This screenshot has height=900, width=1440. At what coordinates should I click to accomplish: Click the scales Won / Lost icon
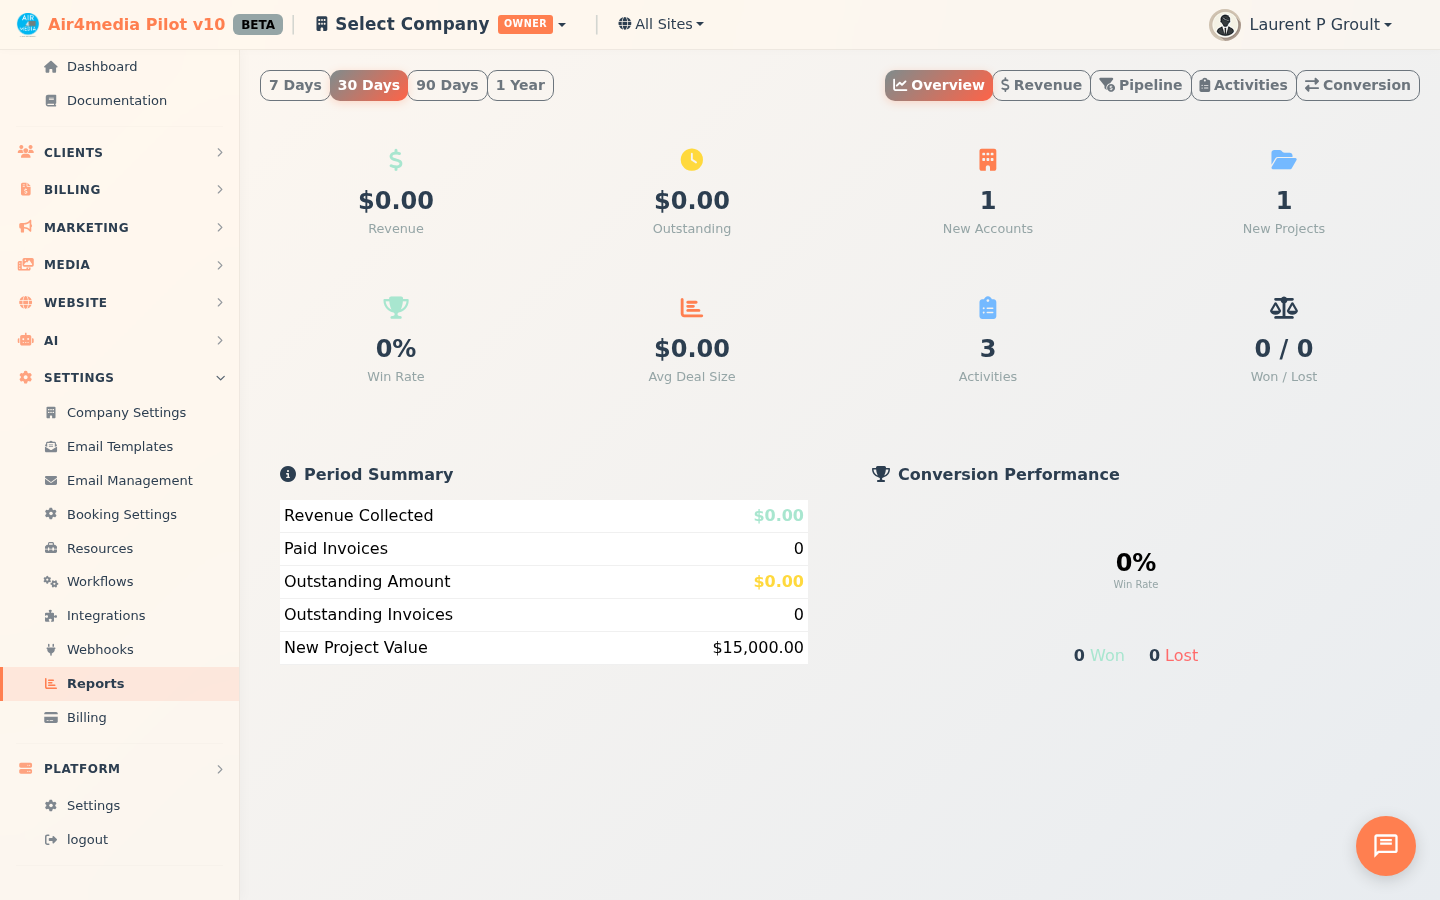pyautogui.click(x=1283, y=308)
